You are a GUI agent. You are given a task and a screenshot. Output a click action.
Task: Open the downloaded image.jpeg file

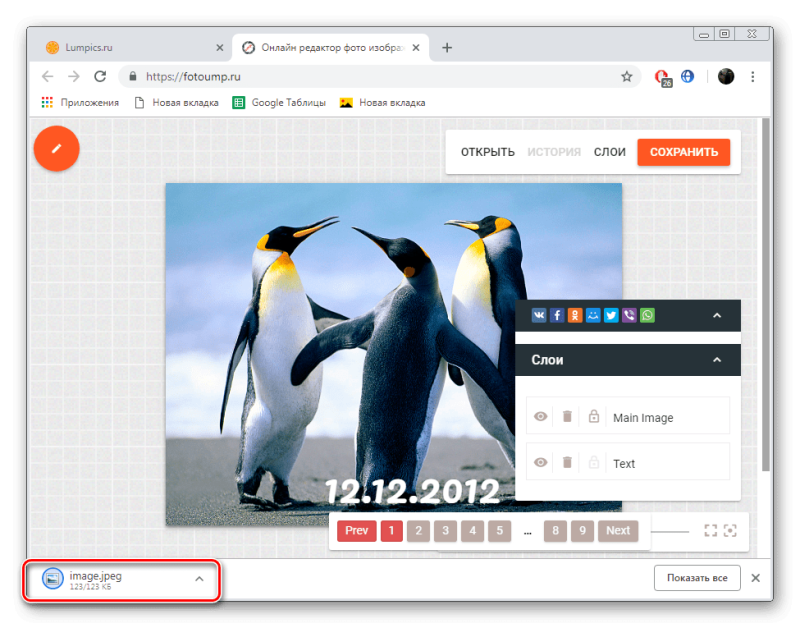point(95,580)
